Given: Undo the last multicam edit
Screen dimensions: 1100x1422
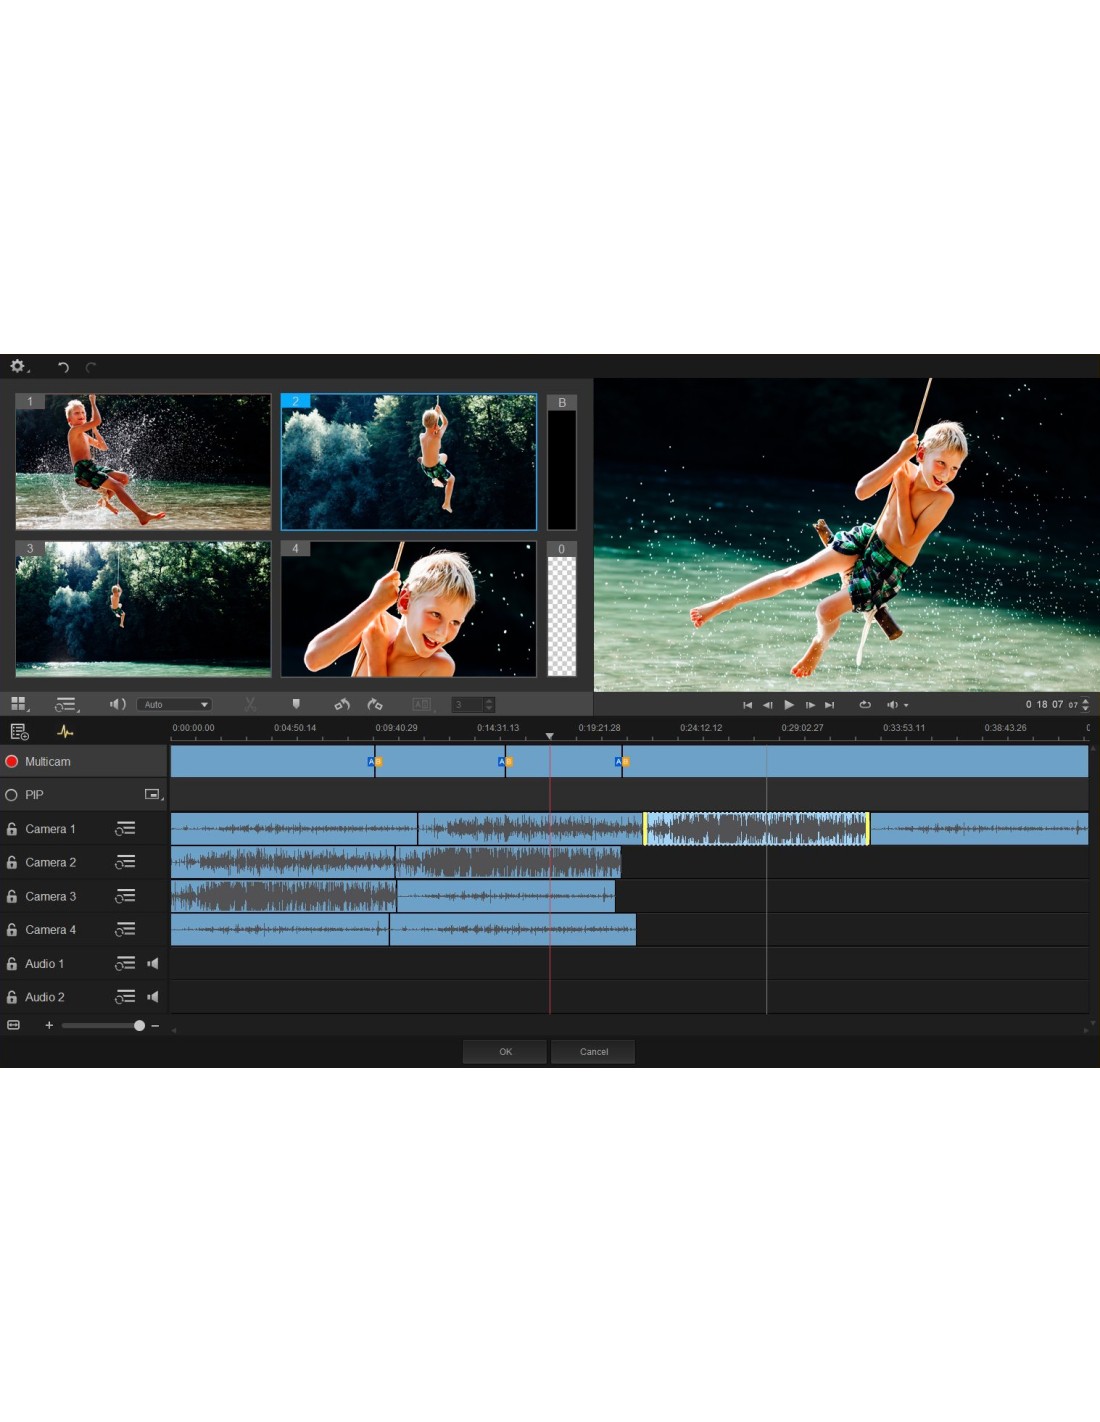Looking at the screenshot, I should (x=63, y=367).
